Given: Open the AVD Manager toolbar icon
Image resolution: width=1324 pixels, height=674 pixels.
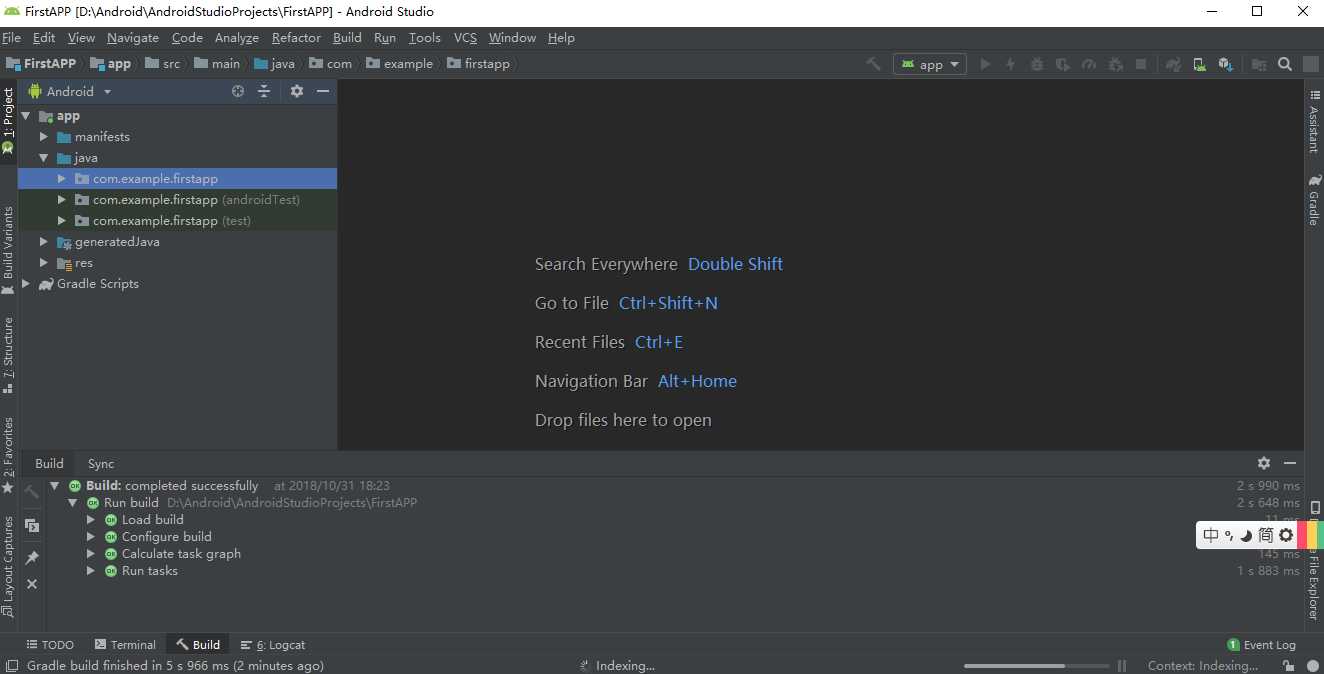Looking at the screenshot, I should pyautogui.click(x=1199, y=64).
